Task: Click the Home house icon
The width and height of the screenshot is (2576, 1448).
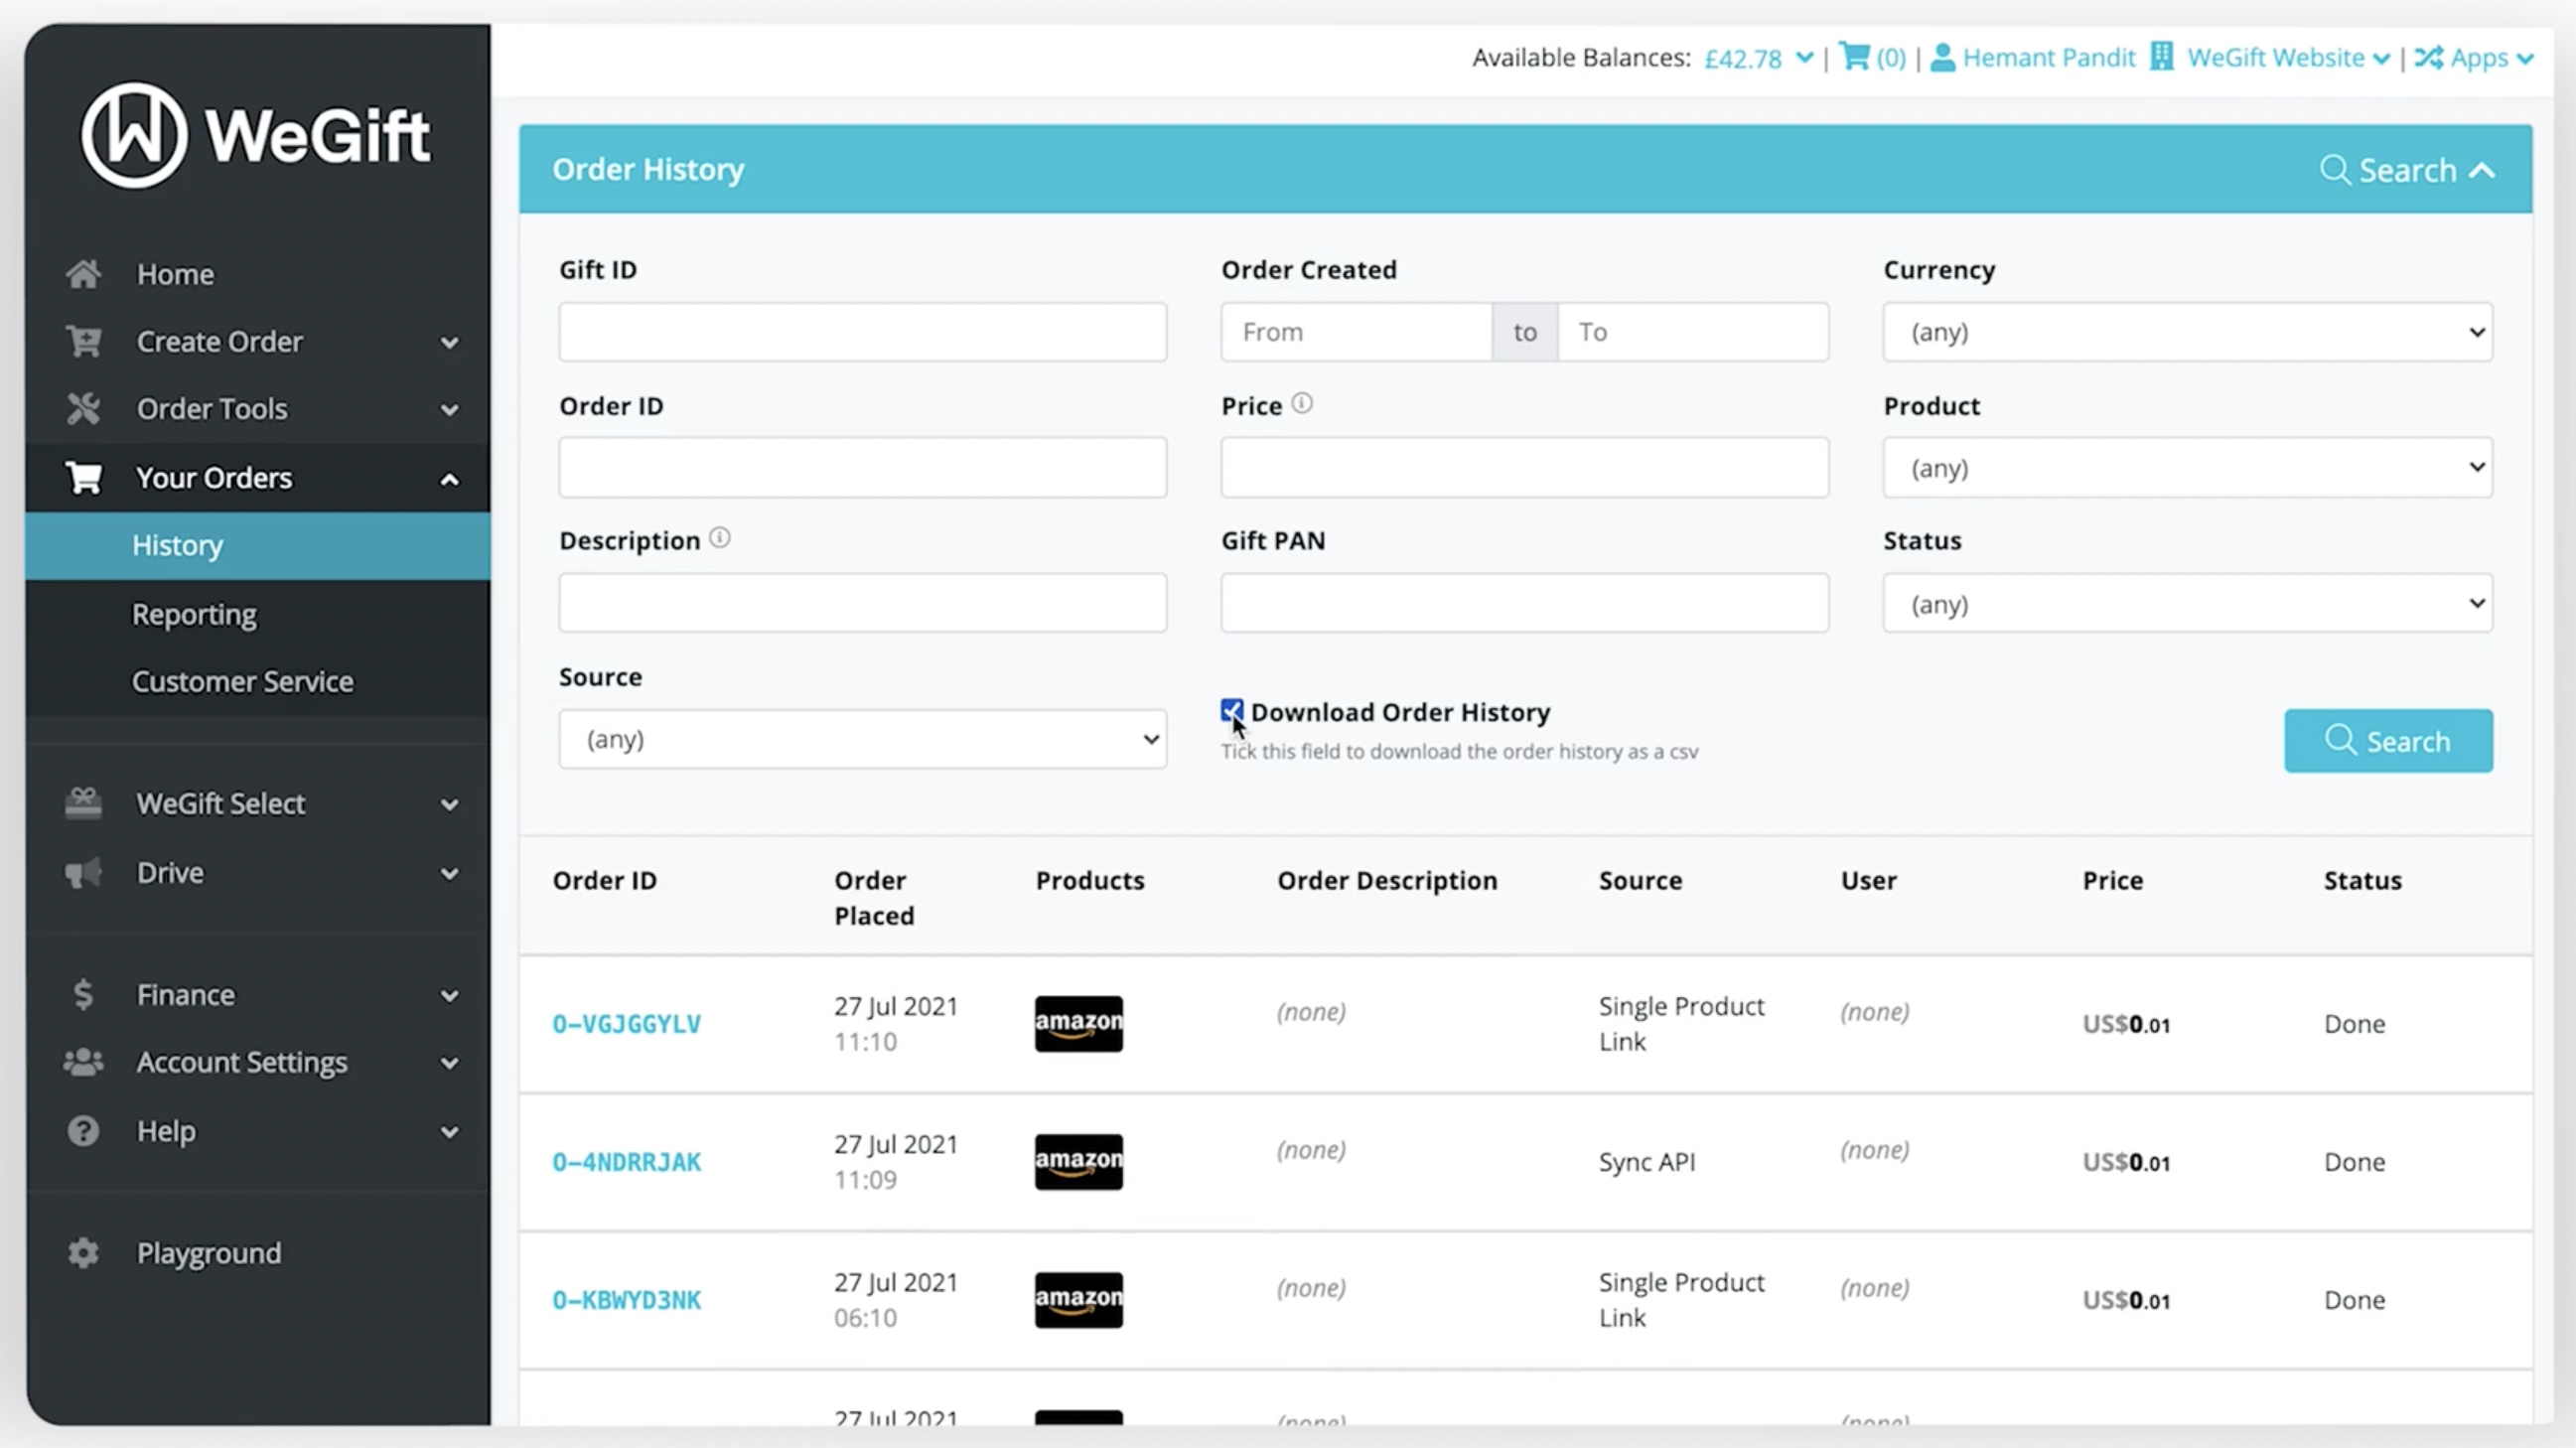Action: click(83, 274)
